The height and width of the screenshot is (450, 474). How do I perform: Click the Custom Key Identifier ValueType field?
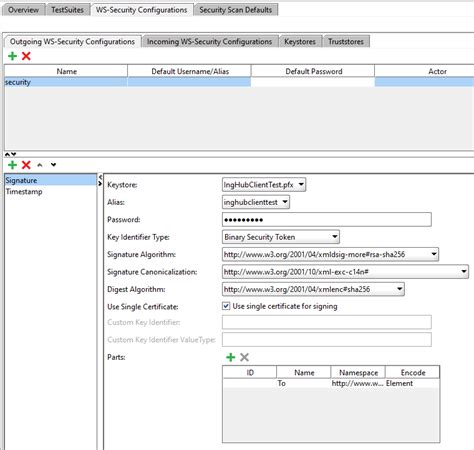(x=327, y=339)
